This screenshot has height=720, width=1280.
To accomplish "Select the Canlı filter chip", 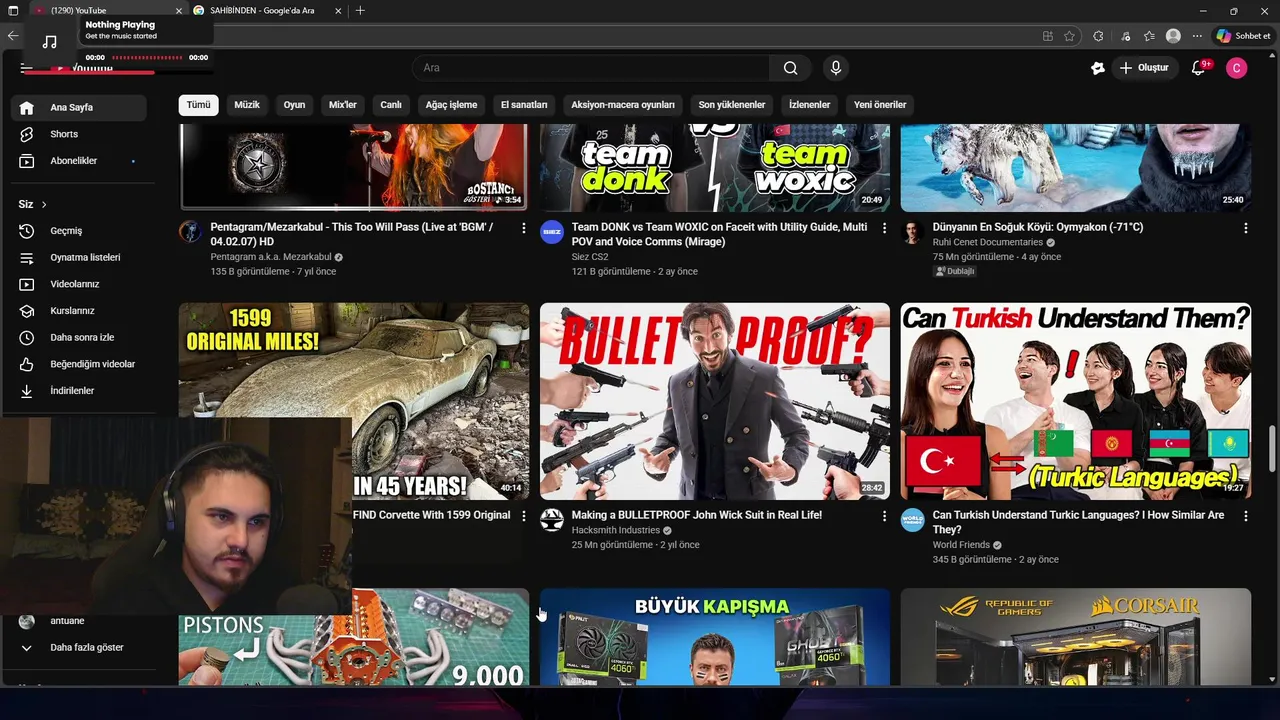I will point(391,105).
